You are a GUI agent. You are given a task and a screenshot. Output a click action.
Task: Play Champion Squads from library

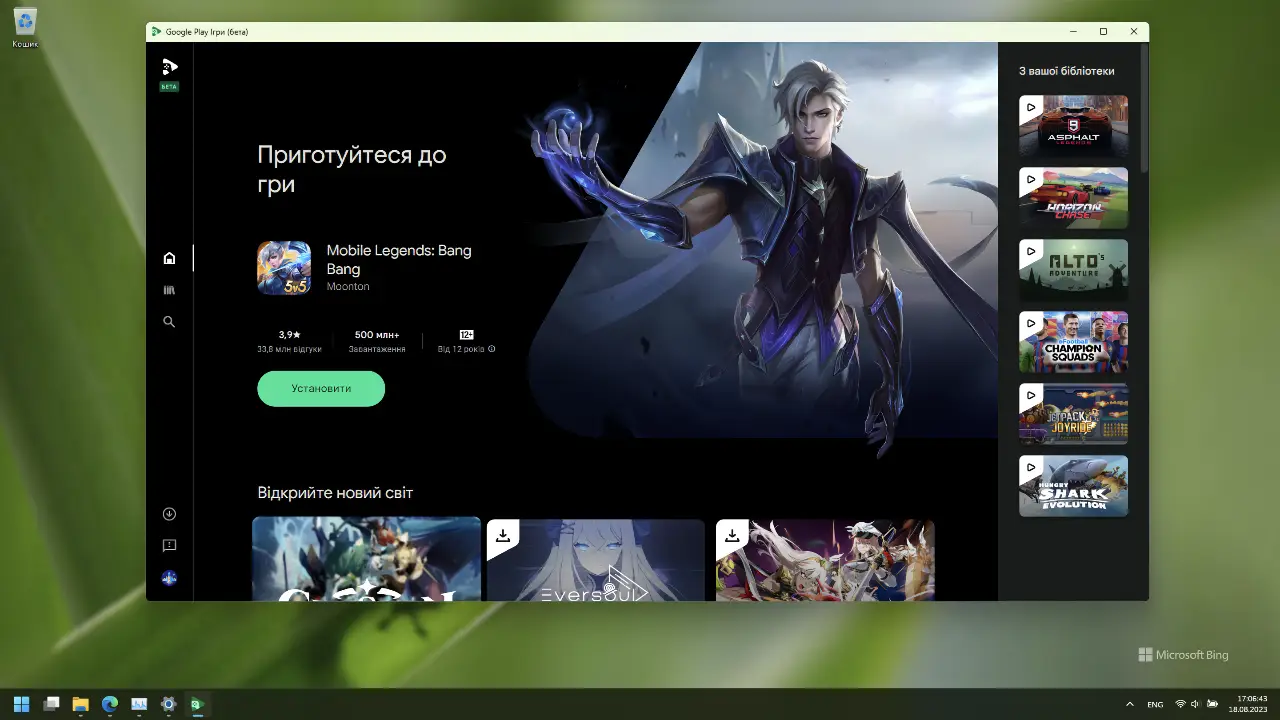click(x=1073, y=342)
